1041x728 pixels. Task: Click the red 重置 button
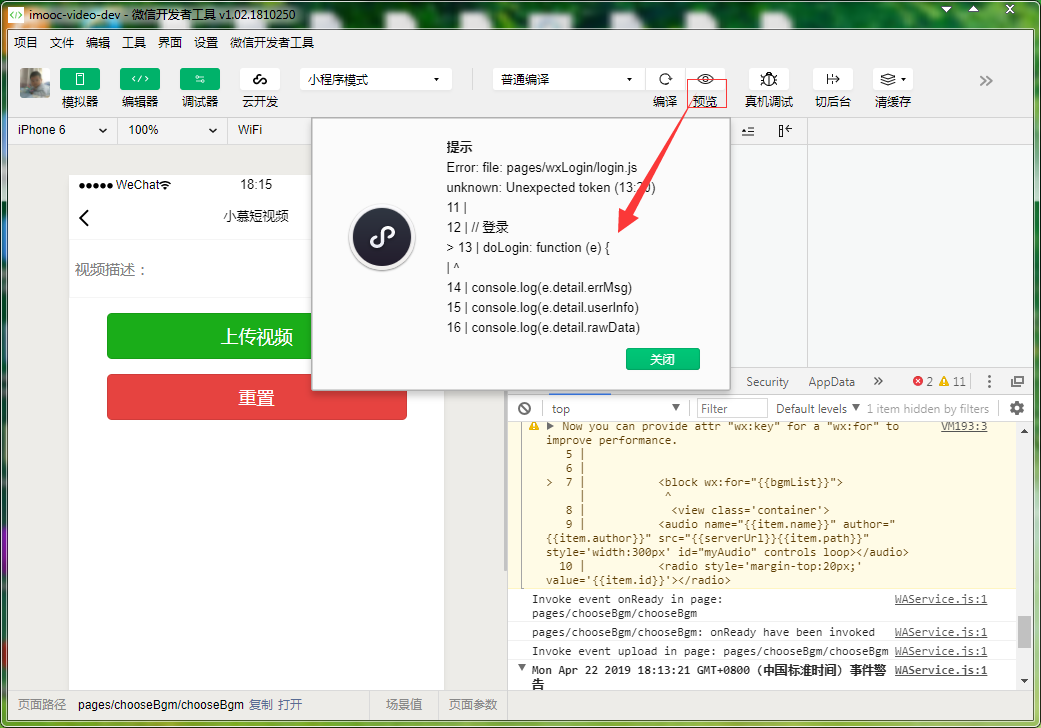pyautogui.click(x=256, y=397)
